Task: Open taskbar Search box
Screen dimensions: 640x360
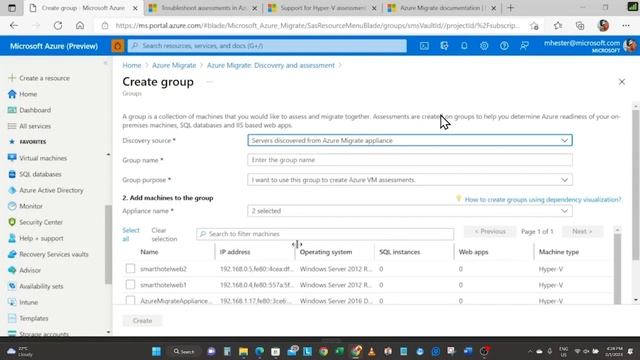Action: (x=184, y=351)
